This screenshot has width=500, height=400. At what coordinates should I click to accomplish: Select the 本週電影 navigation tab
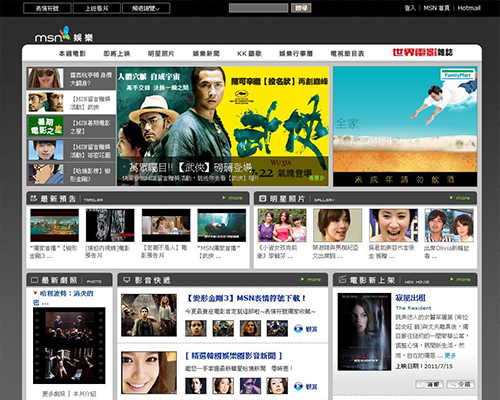(x=72, y=53)
